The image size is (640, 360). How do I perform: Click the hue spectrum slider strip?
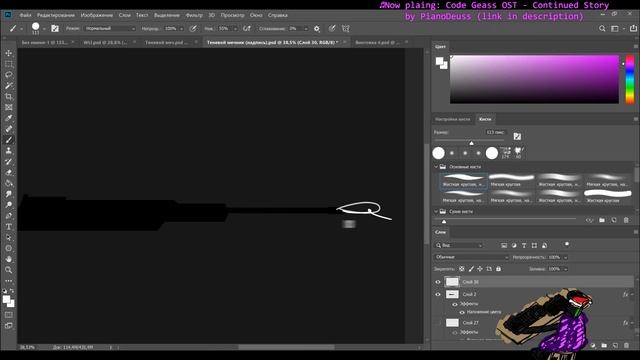pos(630,79)
